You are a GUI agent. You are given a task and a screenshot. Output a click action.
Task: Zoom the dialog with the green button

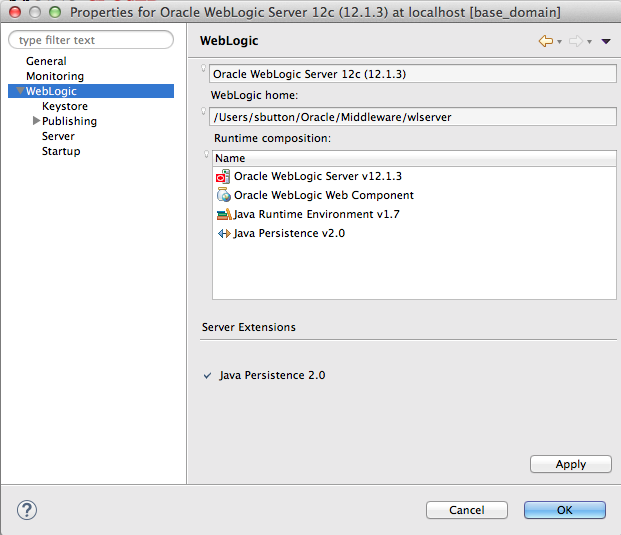[x=55, y=12]
